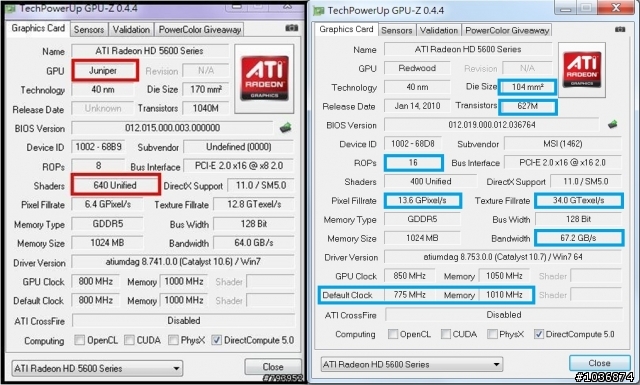Click GPU-Z title bar icon in right window
The height and width of the screenshot is (385, 640).
[x=319, y=11]
